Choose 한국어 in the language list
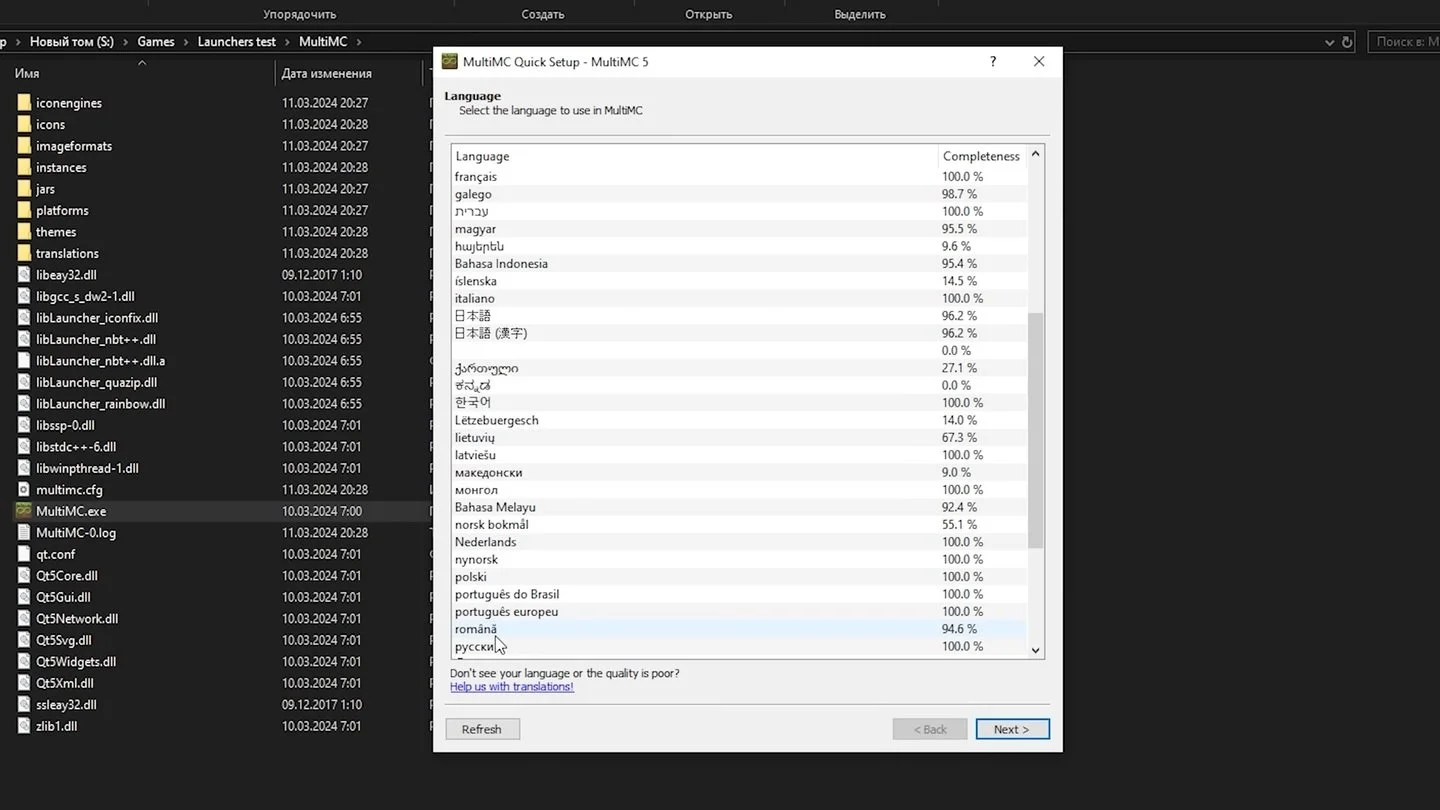The height and width of the screenshot is (810, 1440). coord(739,403)
